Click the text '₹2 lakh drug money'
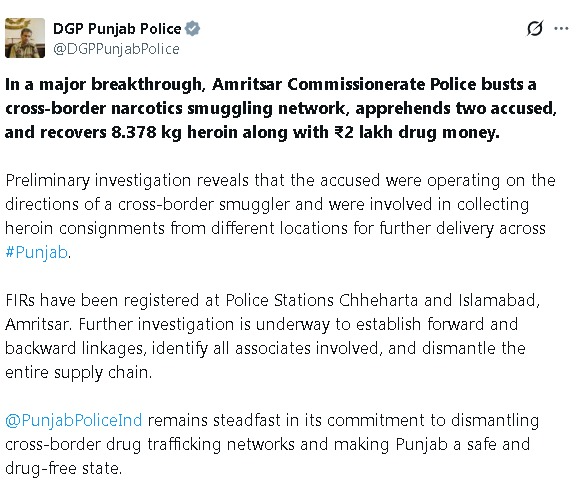The height and width of the screenshot is (484, 577). [x=417, y=132]
